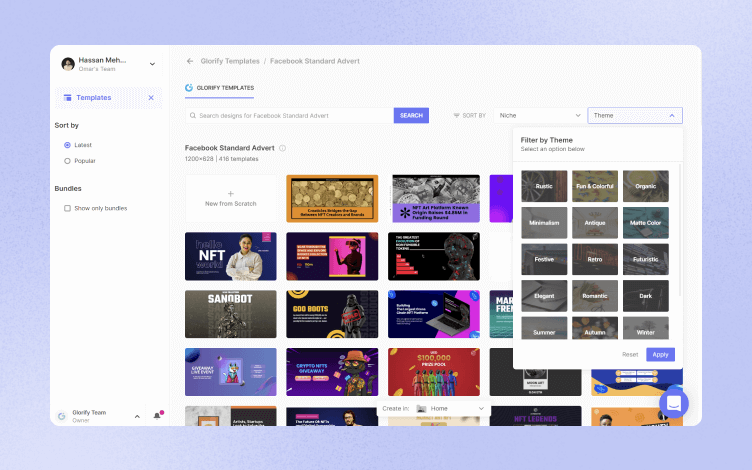Open the chat support bubble
752x470 pixels.
coord(674,403)
